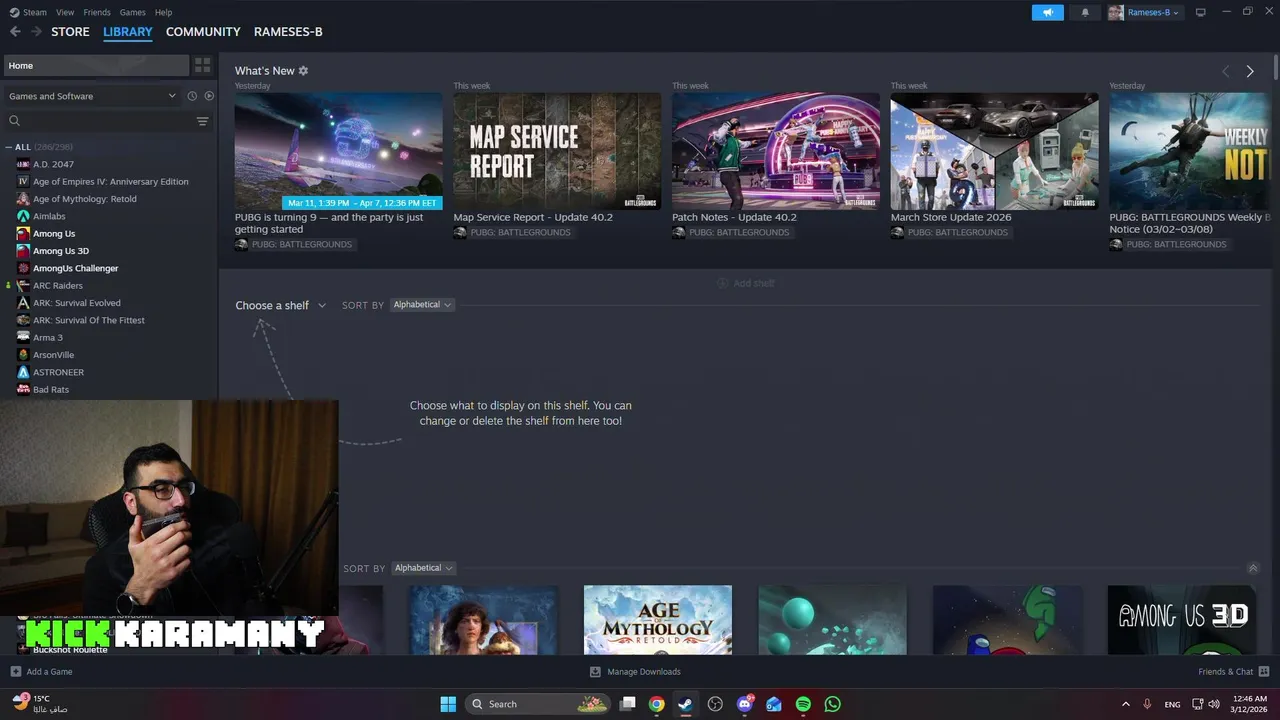Switch library to grid collections view

pyautogui.click(x=203, y=65)
